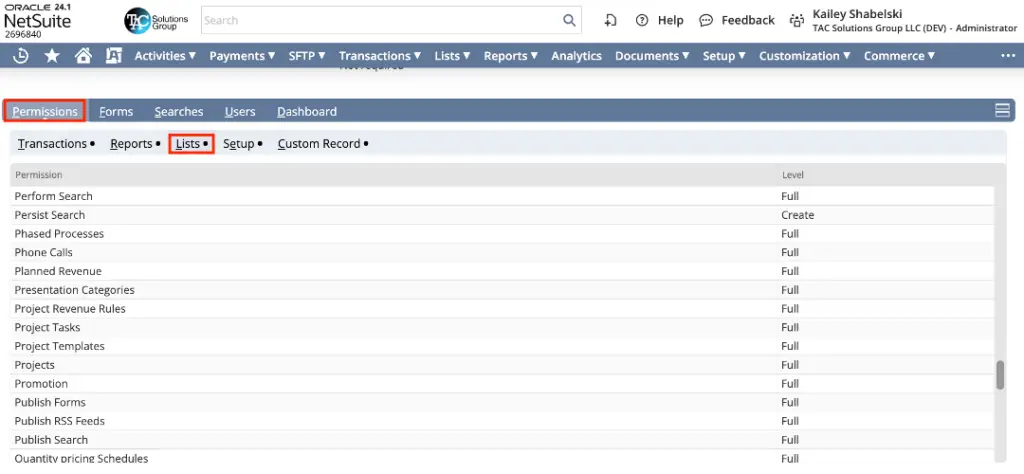This screenshot has height=474, width=1024.
Task: Open the Recent Records clock icon
Action: [20, 56]
